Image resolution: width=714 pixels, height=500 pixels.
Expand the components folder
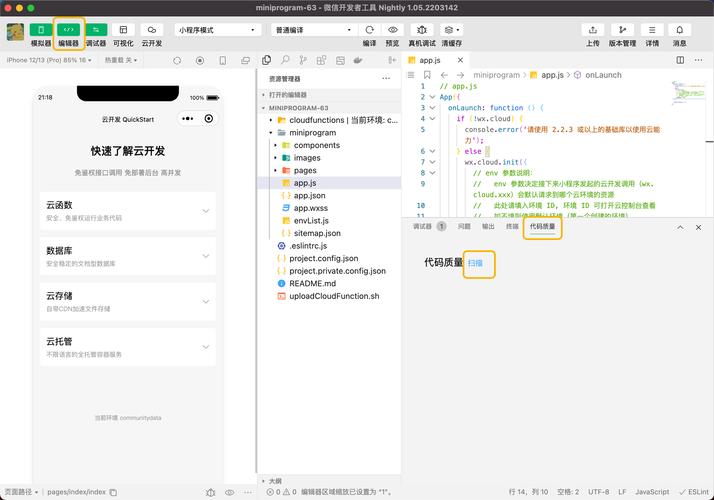coord(329,145)
